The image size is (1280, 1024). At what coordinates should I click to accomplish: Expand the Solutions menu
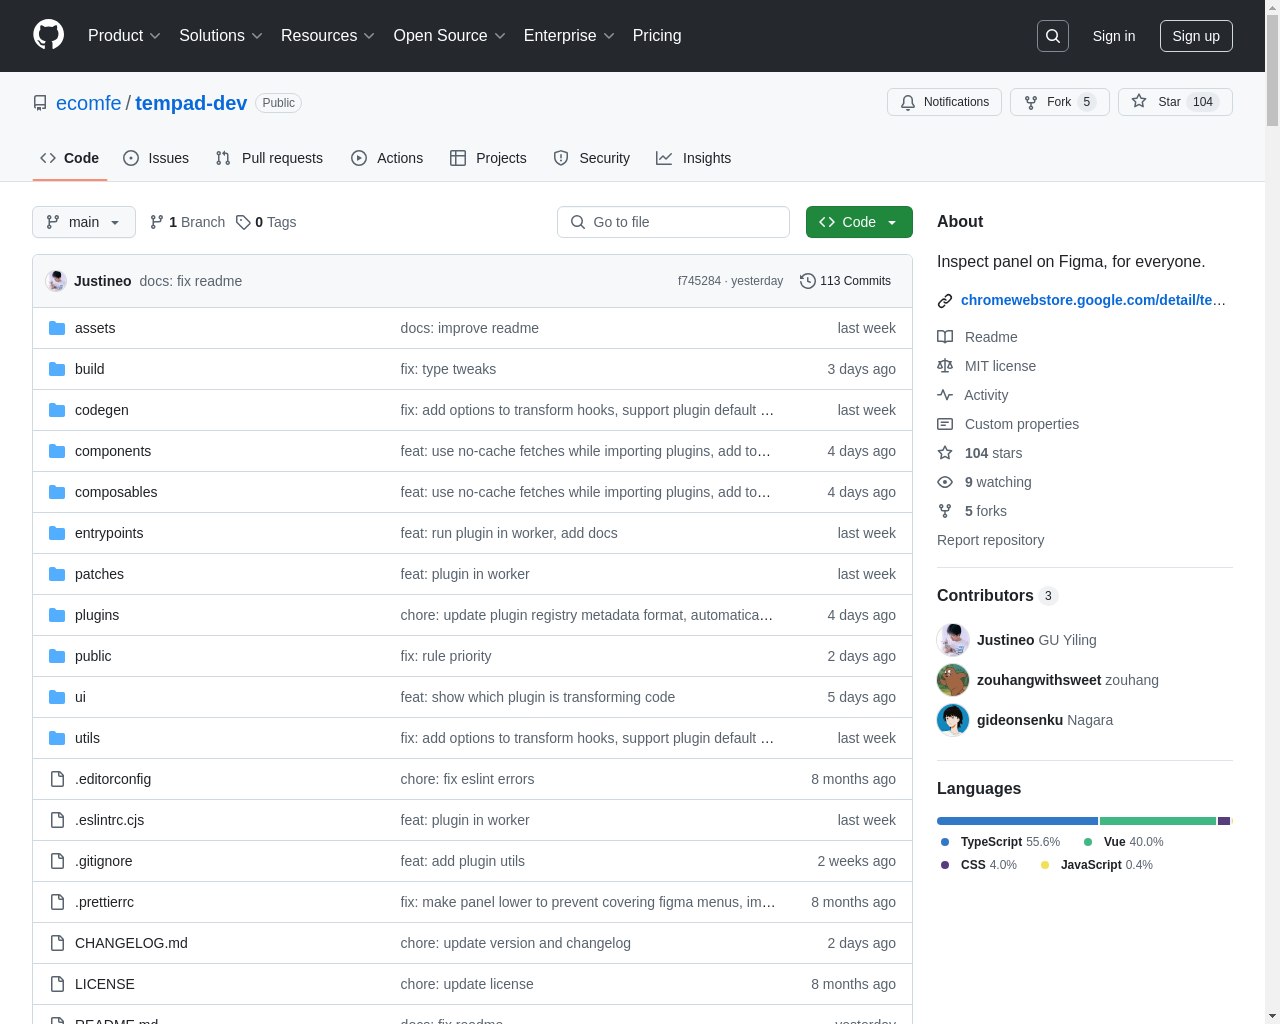tap(221, 36)
